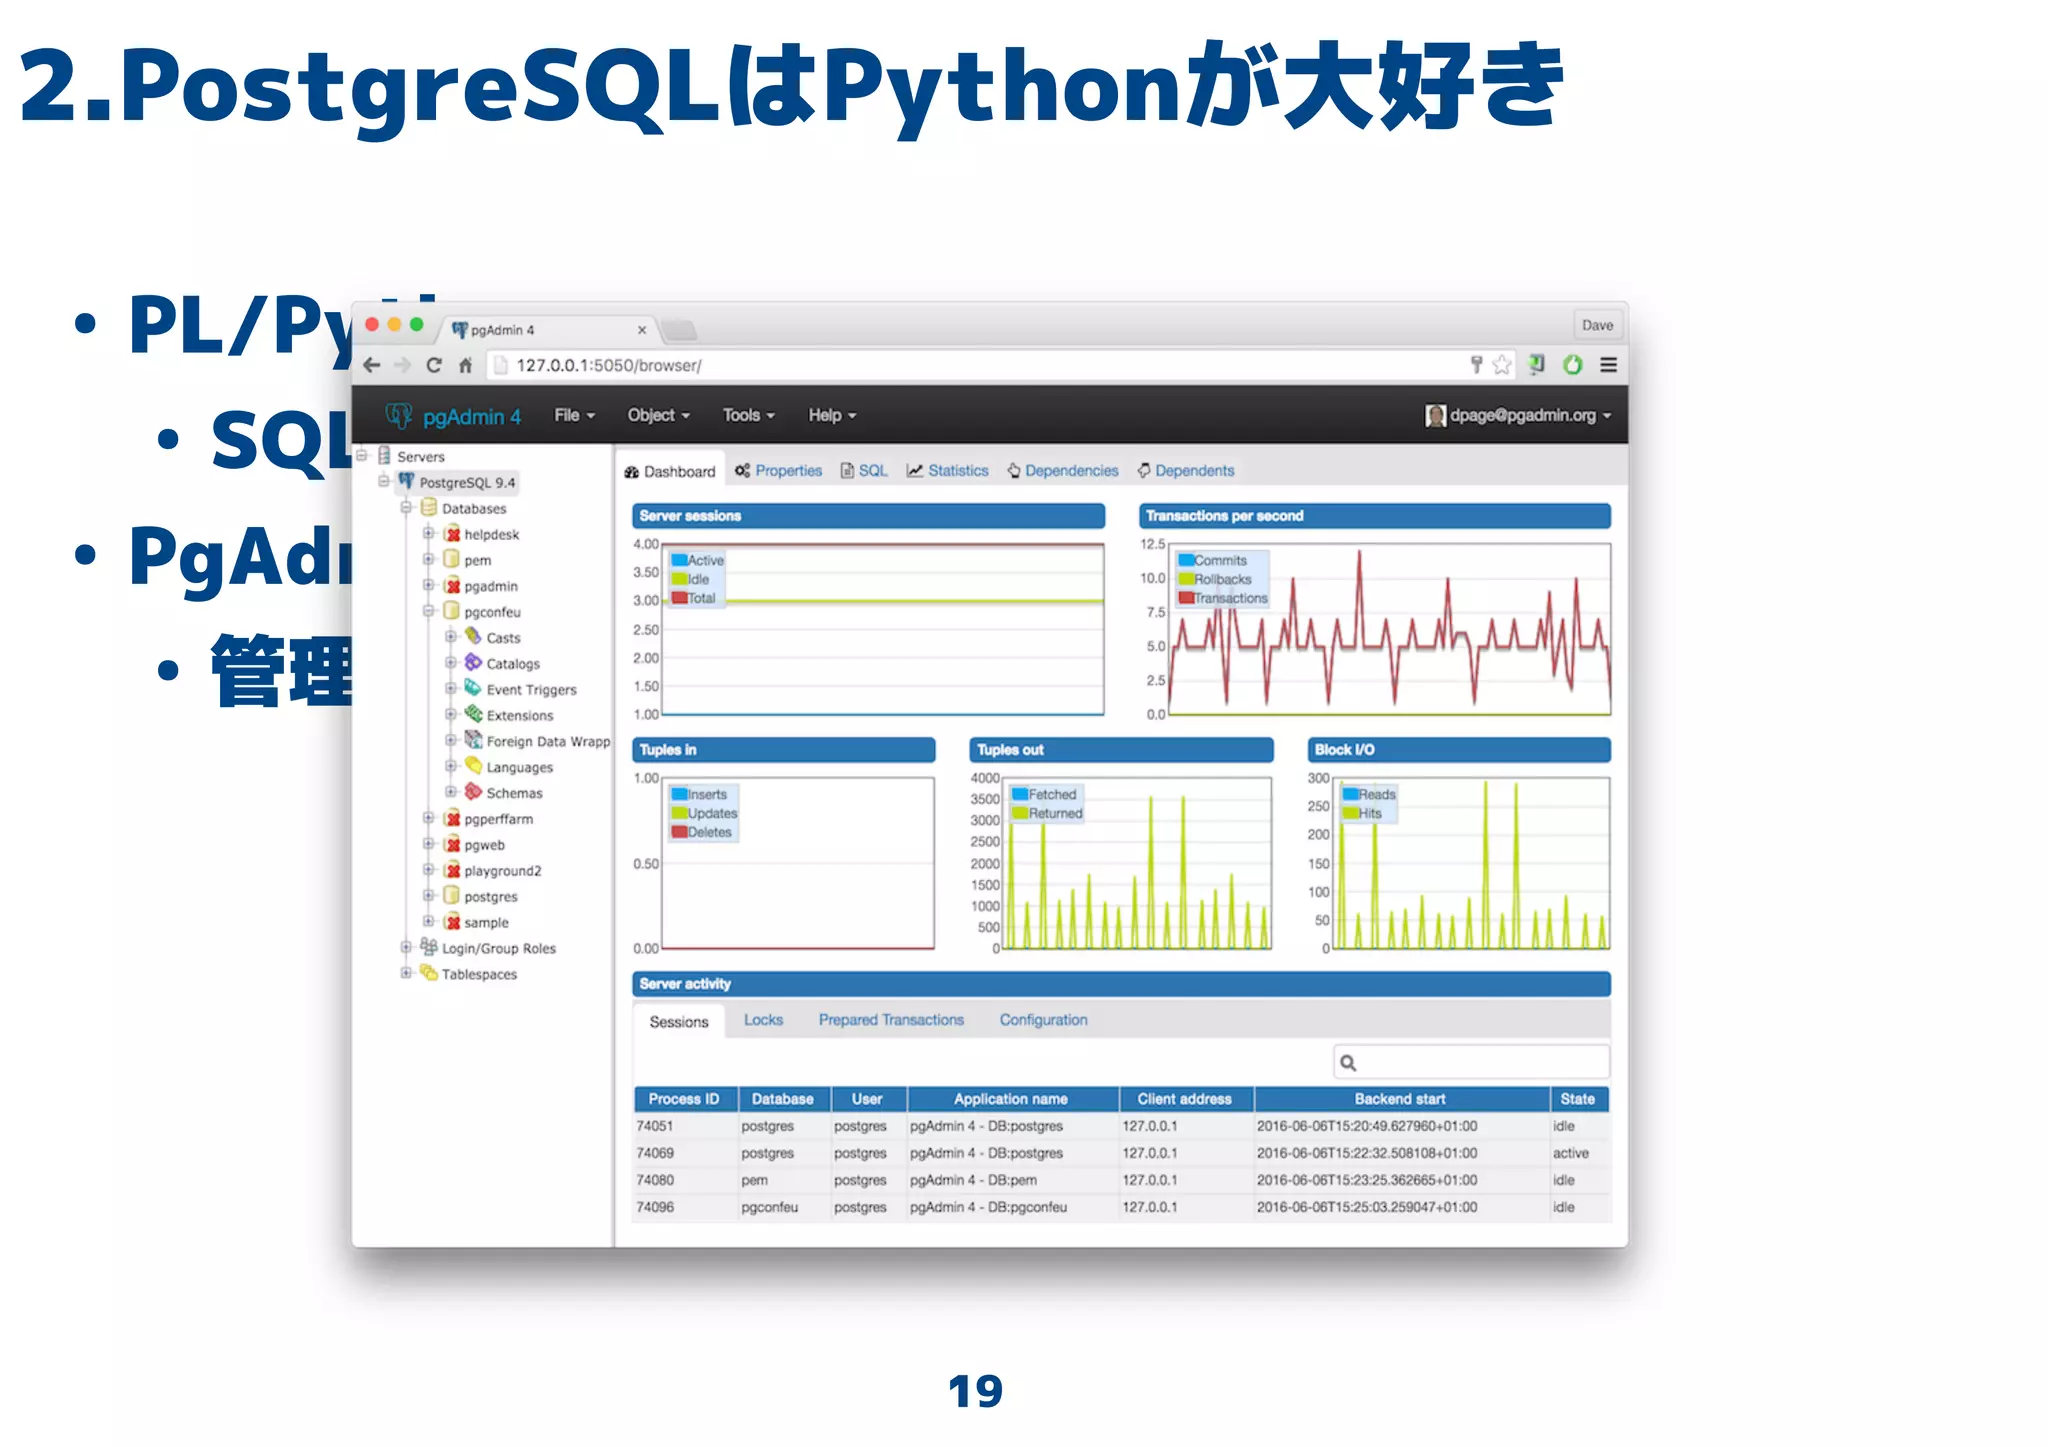Click the Schemas node icon
2048x1447 pixels.
point(473,792)
